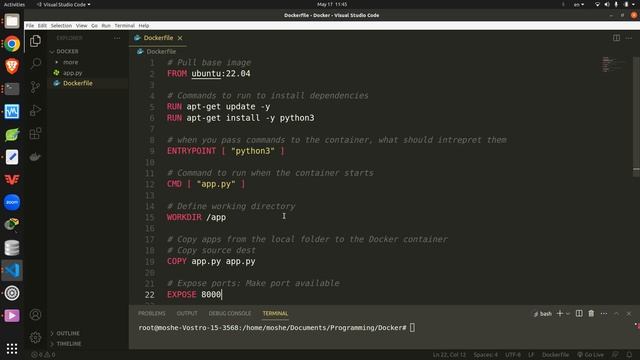Open the Edit menu
640x360 pixels.
pos(42,26)
